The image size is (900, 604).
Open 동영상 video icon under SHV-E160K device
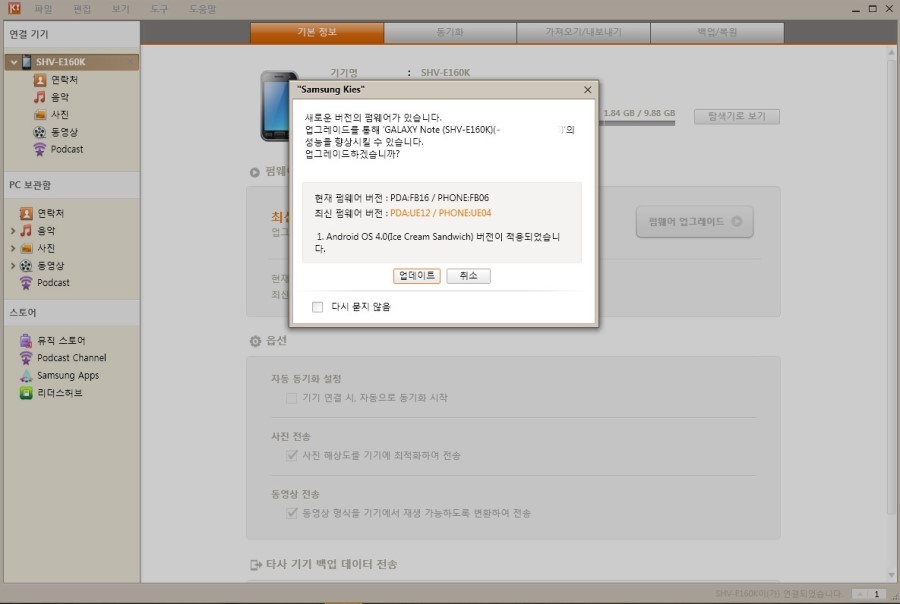(40, 132)
